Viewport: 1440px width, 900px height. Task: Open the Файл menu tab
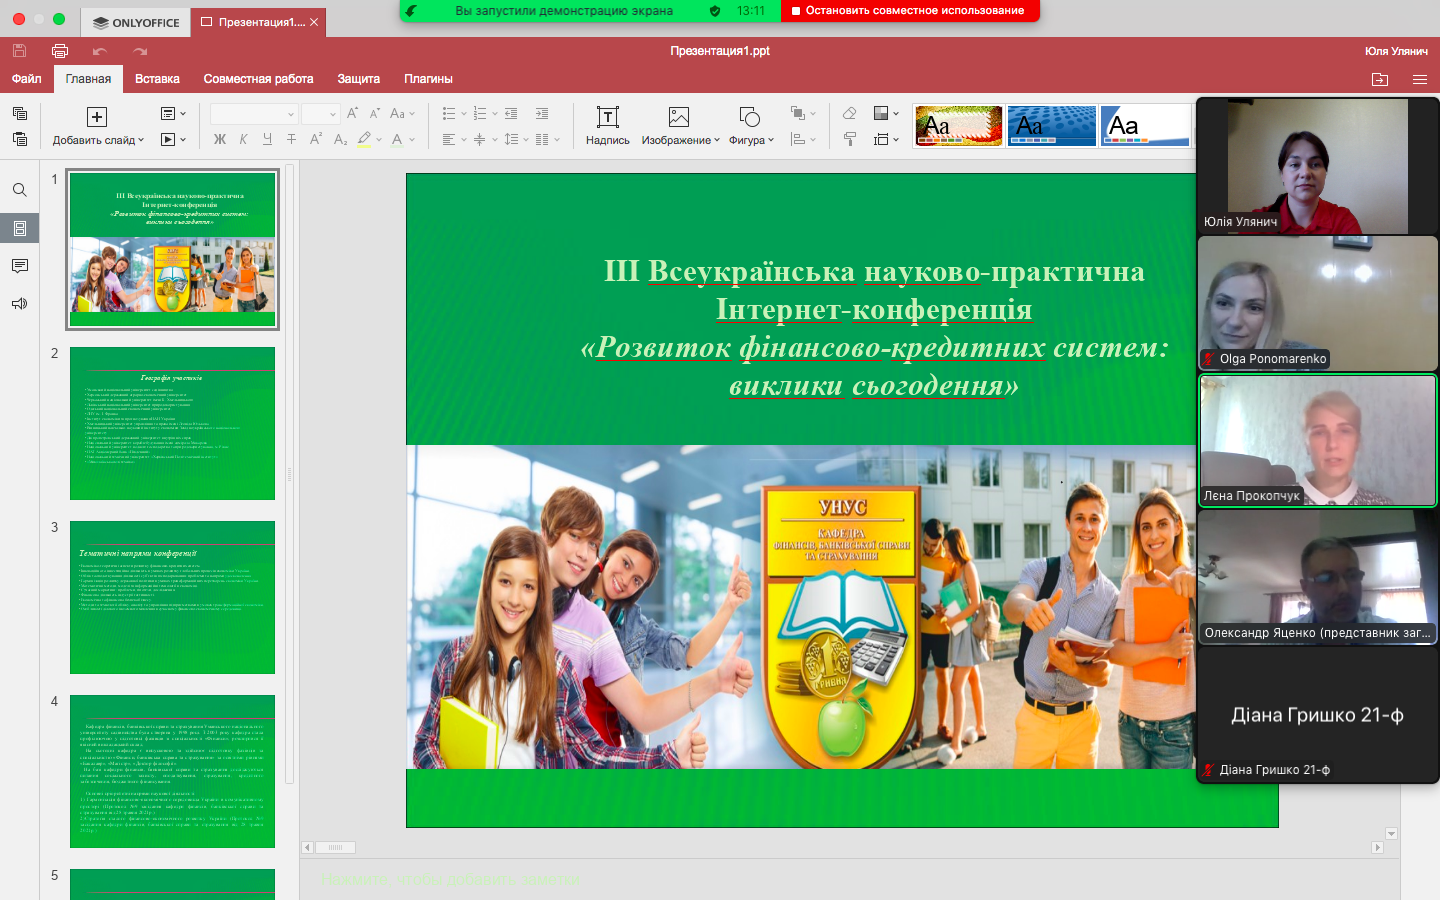[27, 79]
